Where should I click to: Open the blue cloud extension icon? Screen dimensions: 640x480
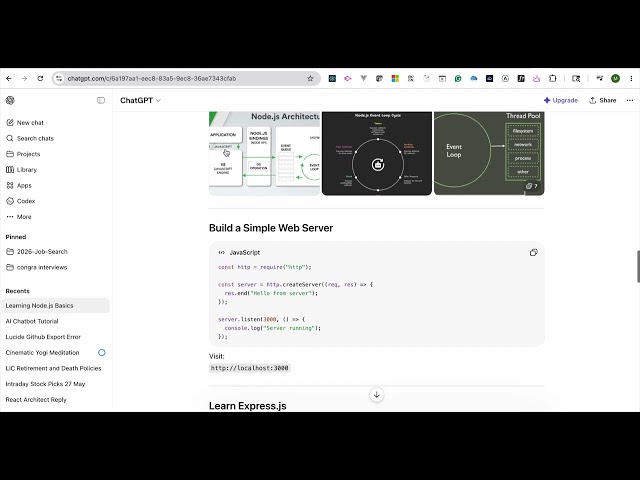click(x=473, y=78)
